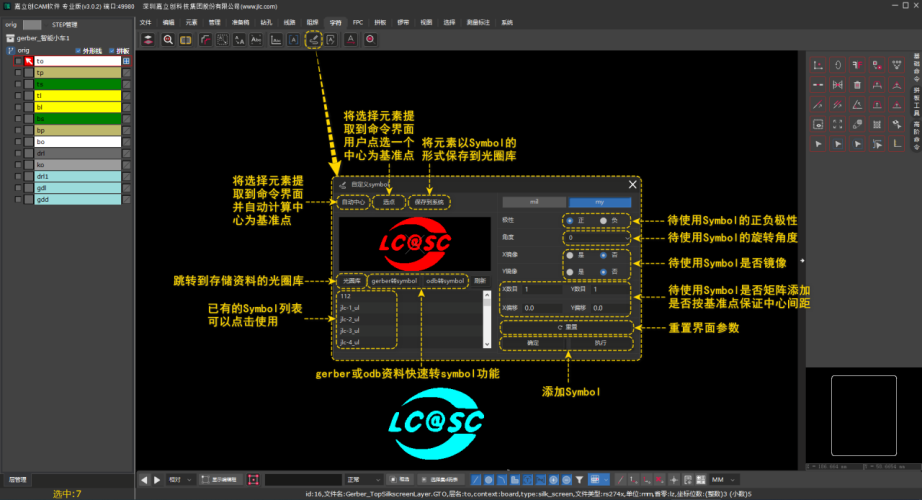Click the Y offset input field
This screenshot has height=500, width=922.
(610, 308)
